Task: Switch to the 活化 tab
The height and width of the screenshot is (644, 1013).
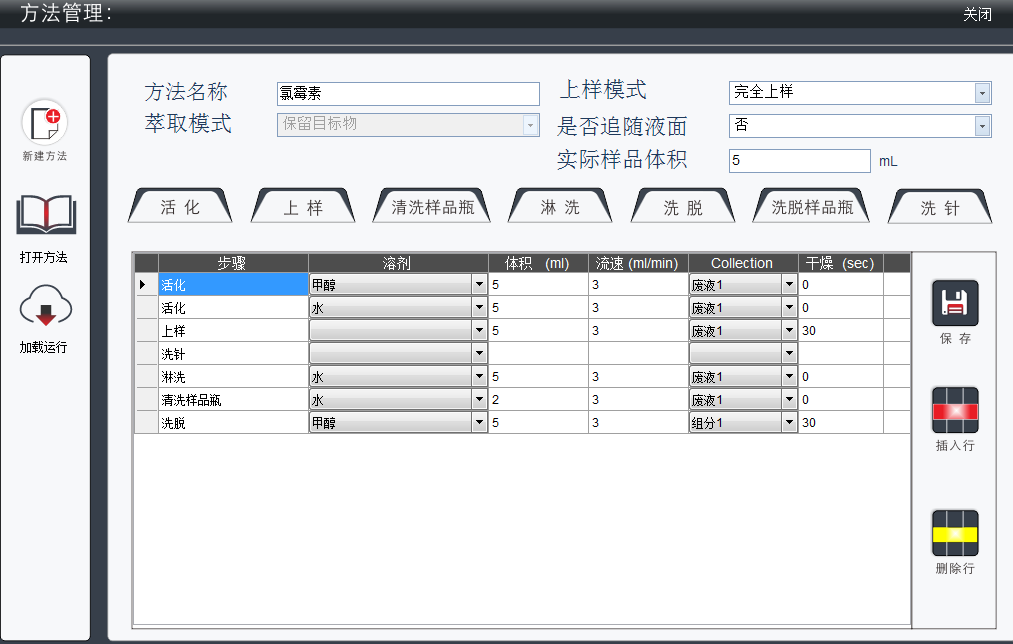Action: pyautogui.click(x=180, y=207)
